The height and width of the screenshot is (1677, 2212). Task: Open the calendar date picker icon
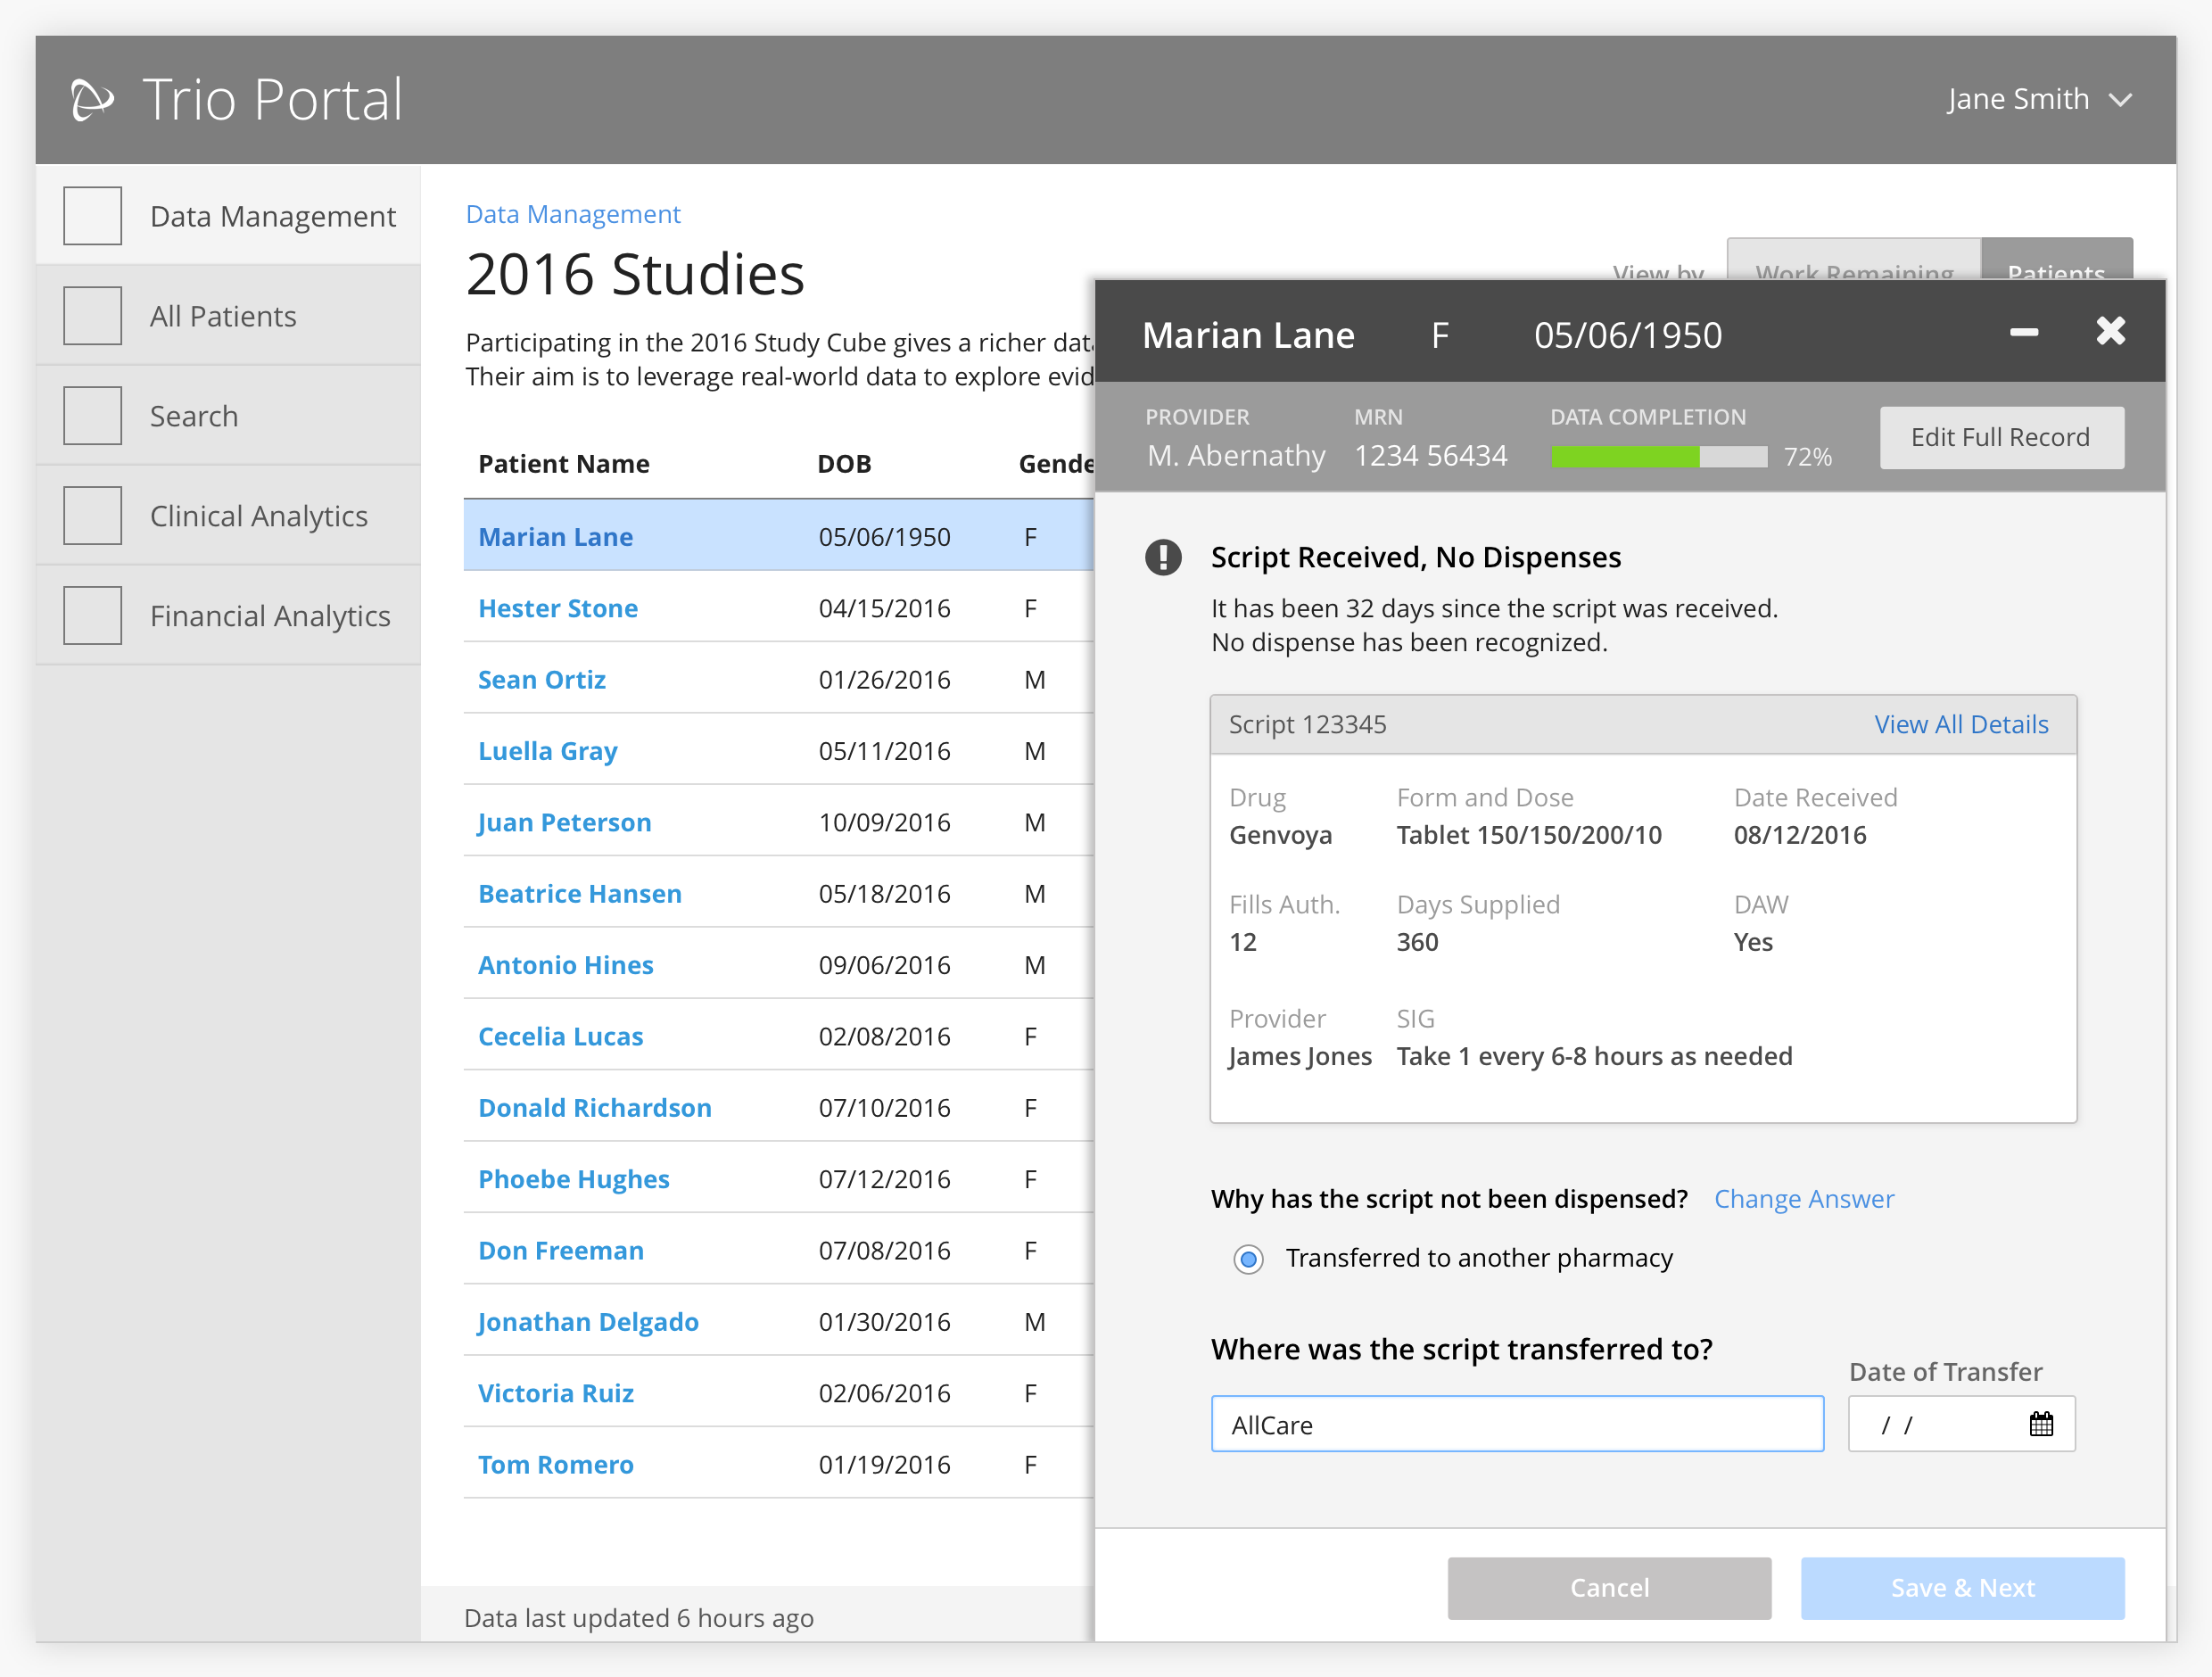click(x=2041, y=1424)
